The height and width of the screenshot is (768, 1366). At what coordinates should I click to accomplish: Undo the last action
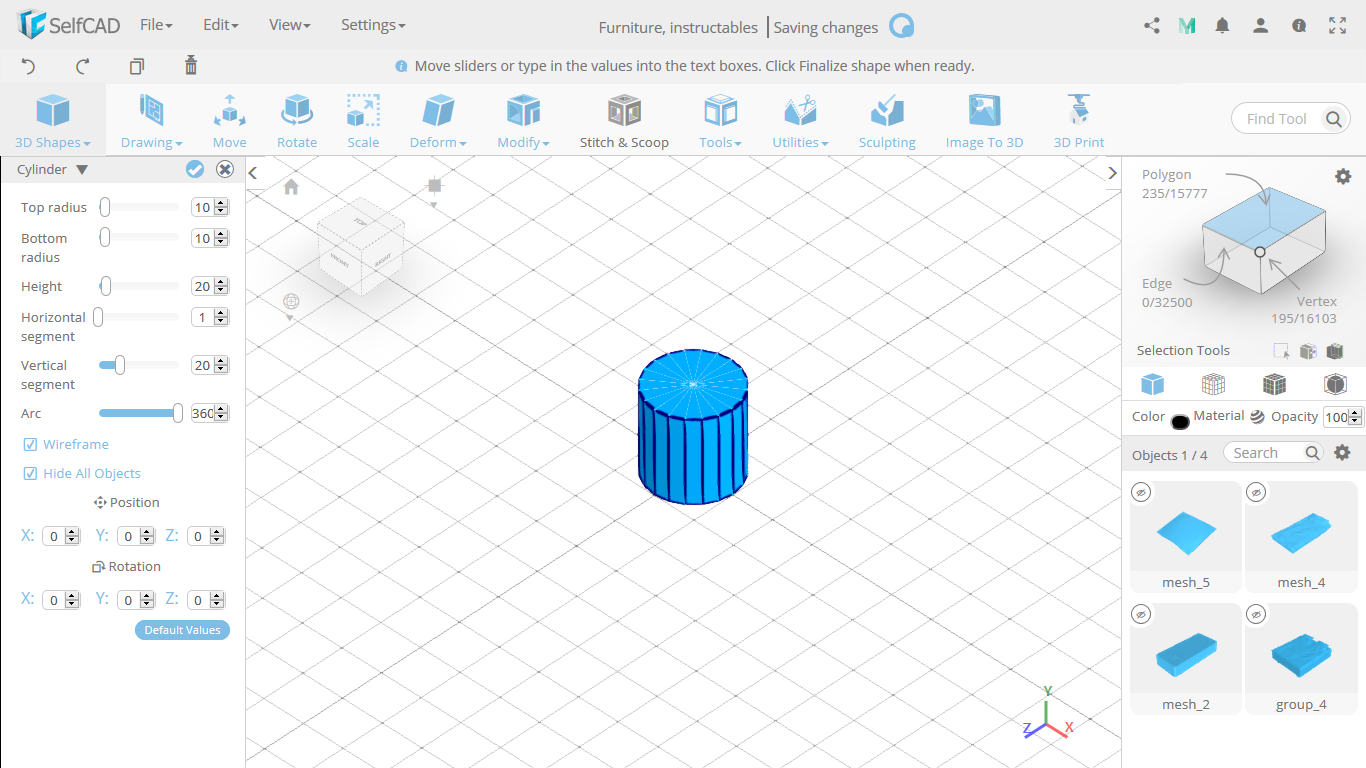[28, 66]
